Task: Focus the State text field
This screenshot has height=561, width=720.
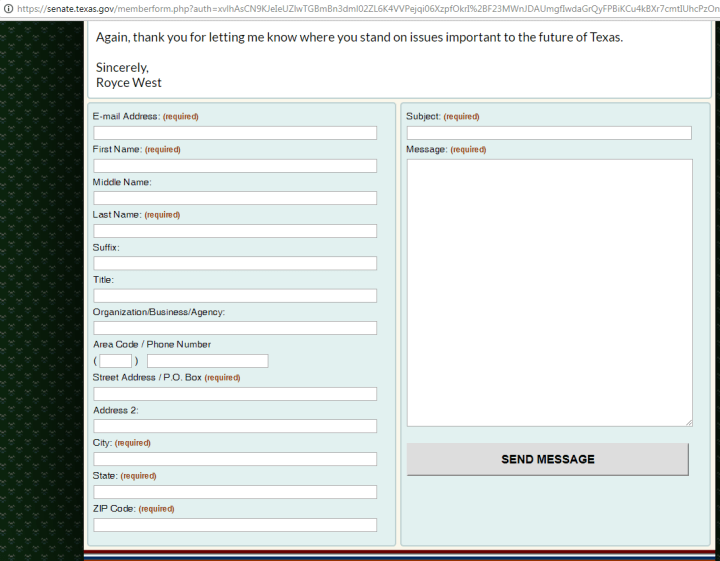Action: point(235,492)
